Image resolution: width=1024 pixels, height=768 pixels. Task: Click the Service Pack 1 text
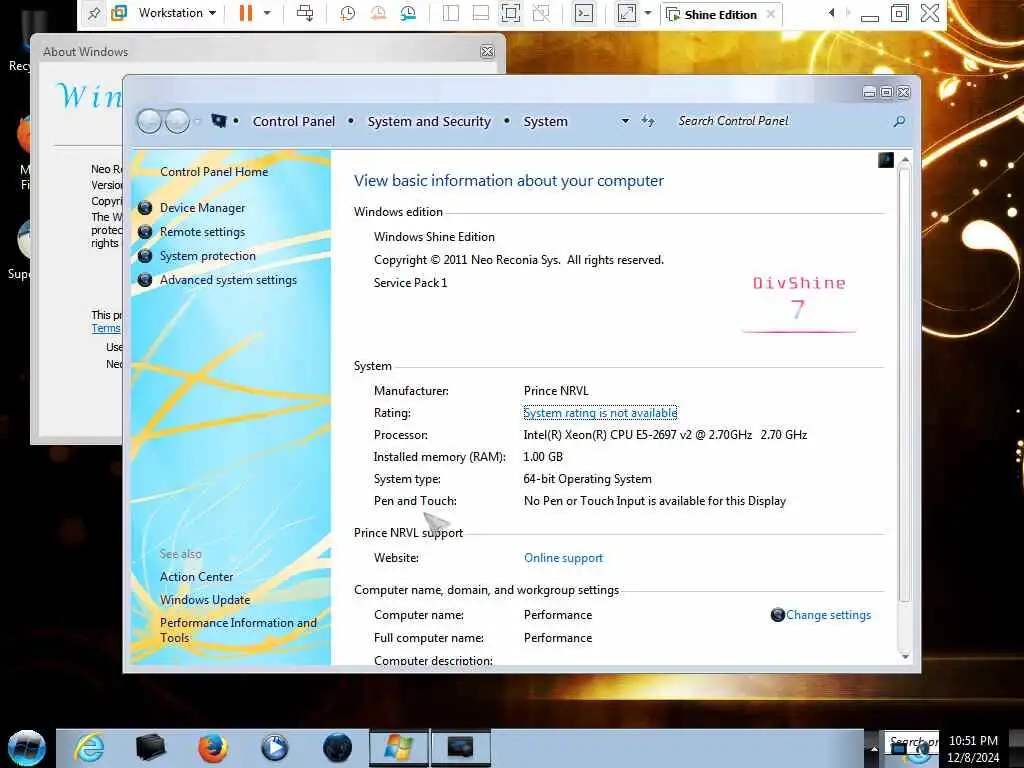coord(410,283)
